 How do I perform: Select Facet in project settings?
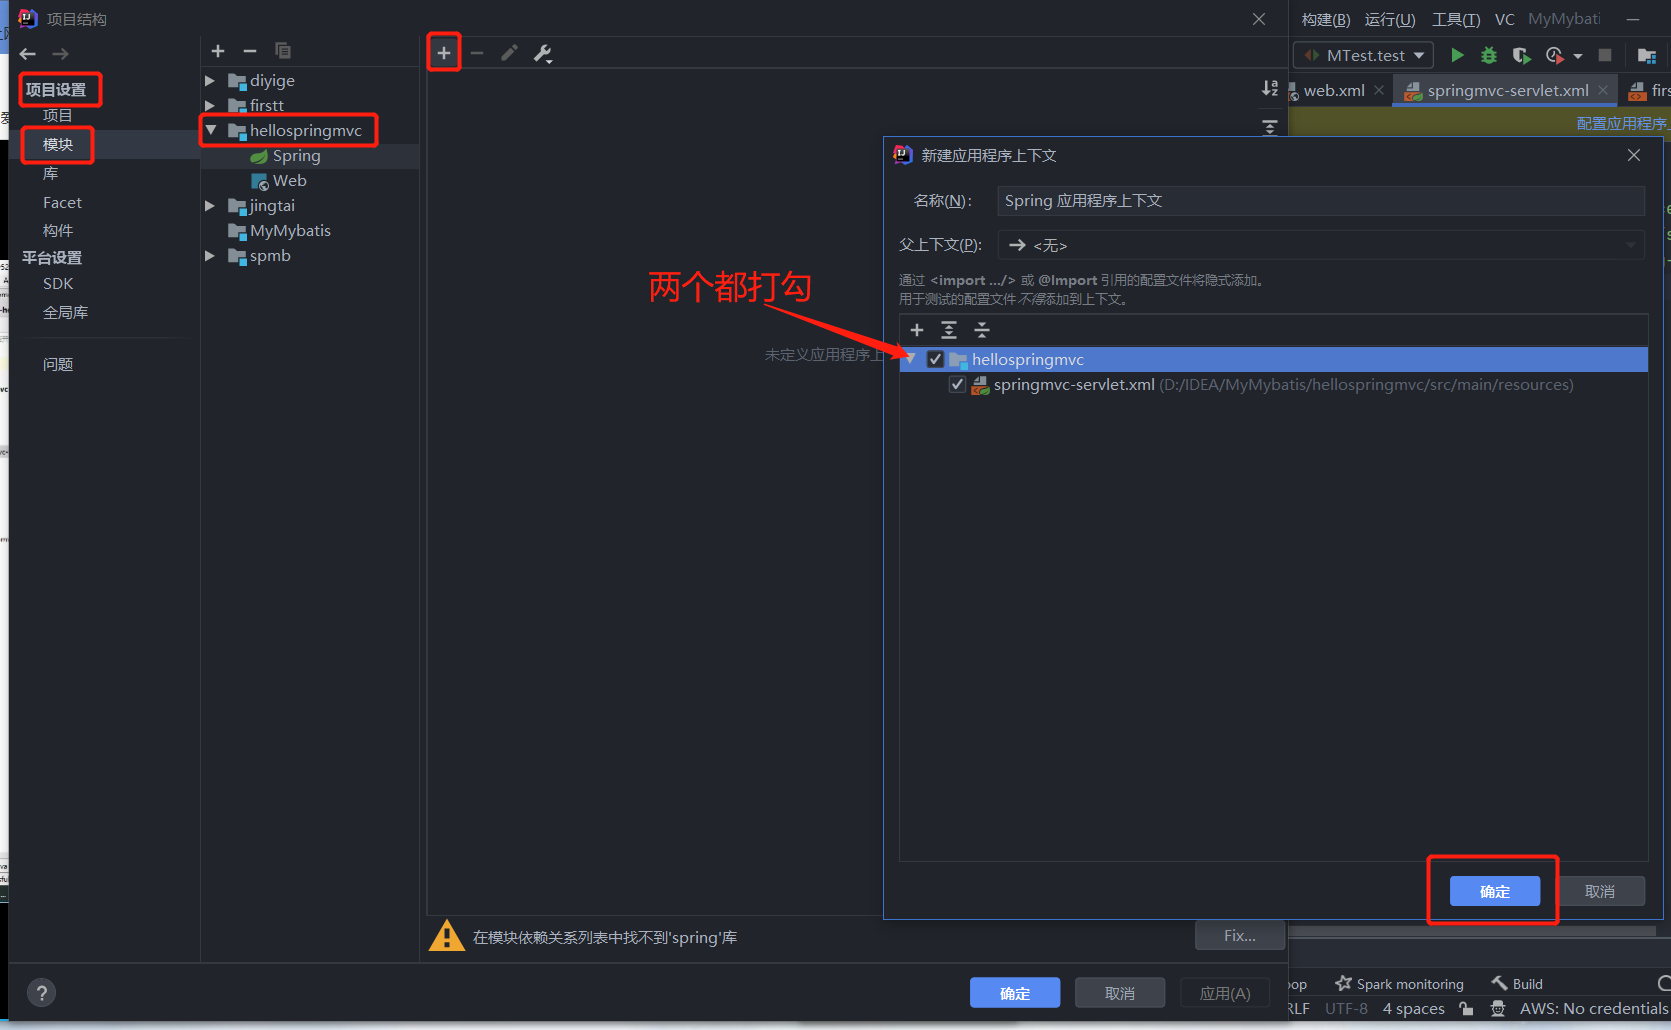(62, 203)
